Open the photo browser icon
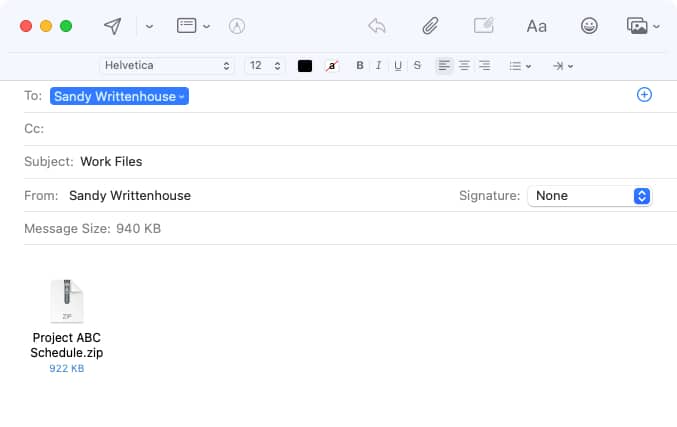This screenshot has width=677, height=427. click(x=637, y=26)
